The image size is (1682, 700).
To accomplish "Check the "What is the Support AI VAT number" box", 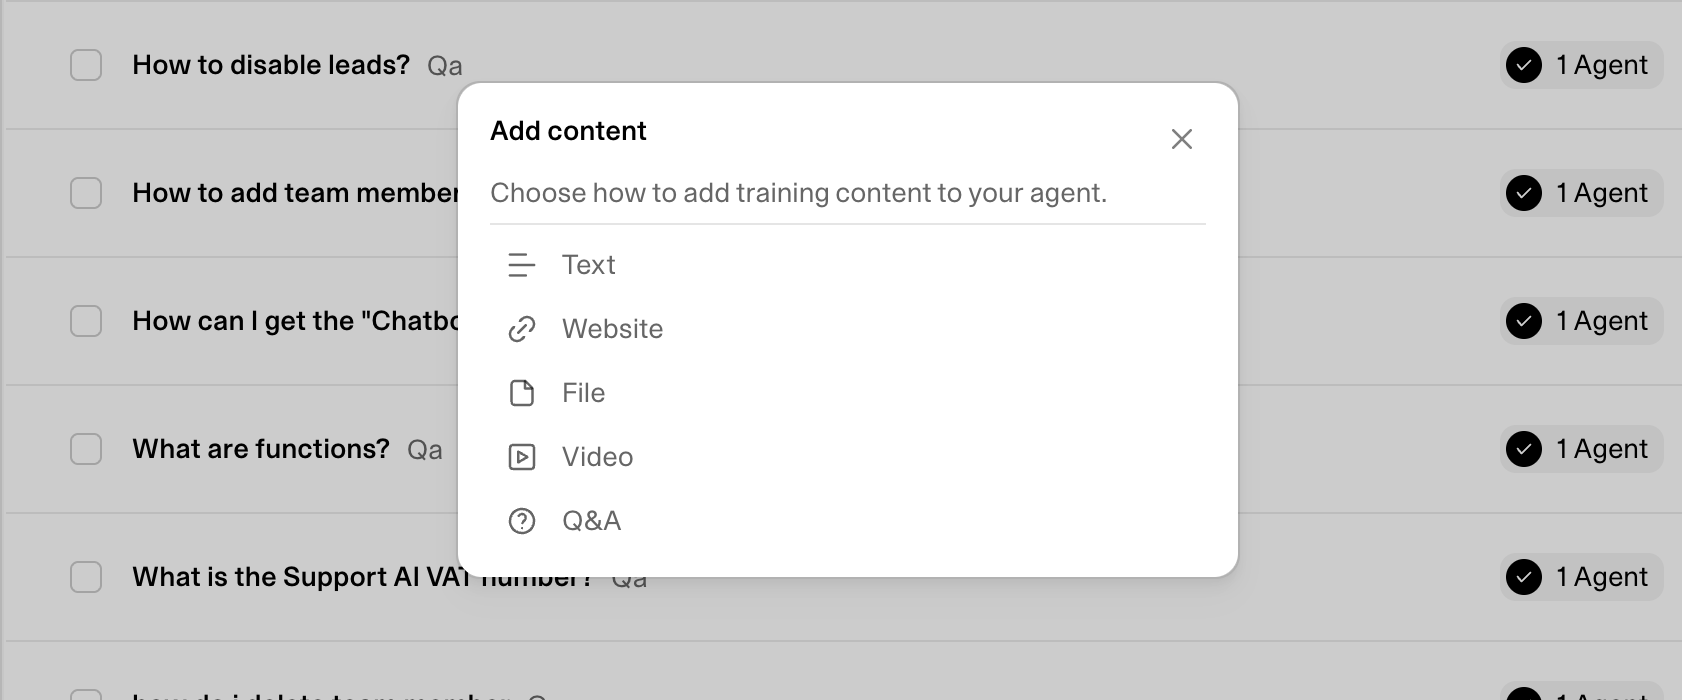I will point(86,577).
